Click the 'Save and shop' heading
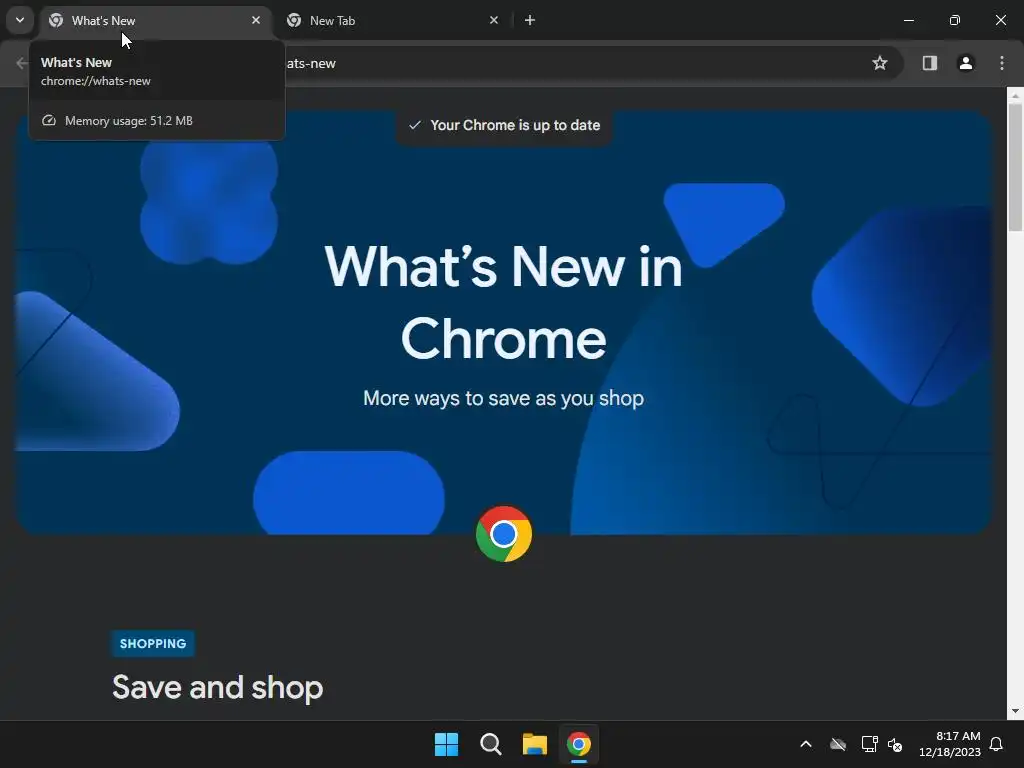Image resolution: width=1024 pixels, height=768 pixels. [x=217, y=688]
